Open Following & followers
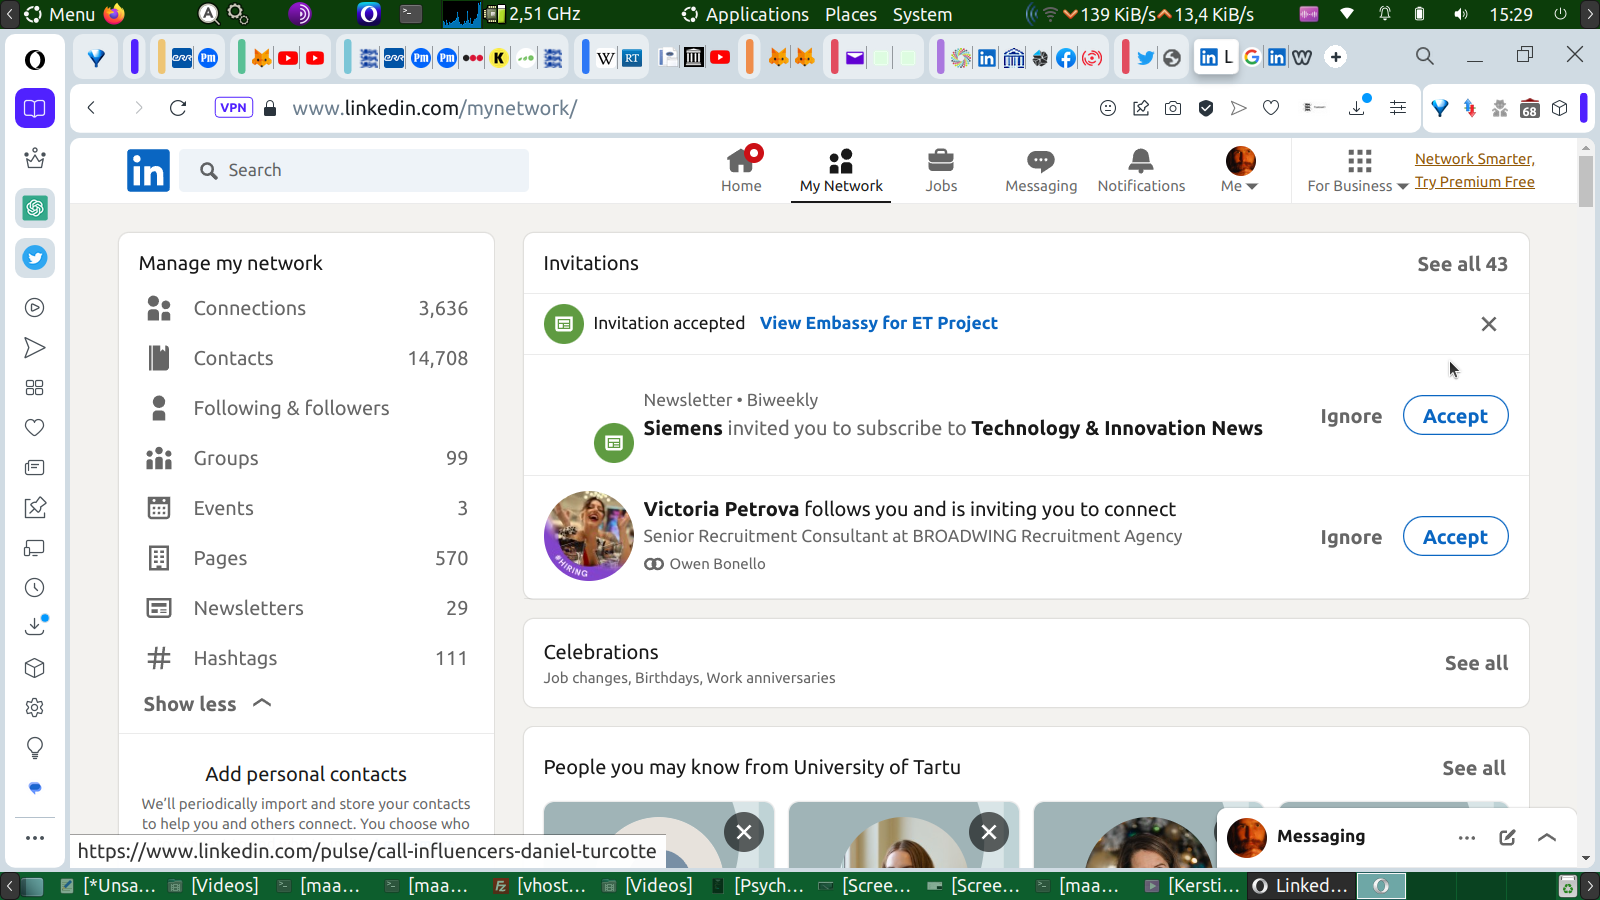This screenshot has width=1600, height=900. click(306, 408)
